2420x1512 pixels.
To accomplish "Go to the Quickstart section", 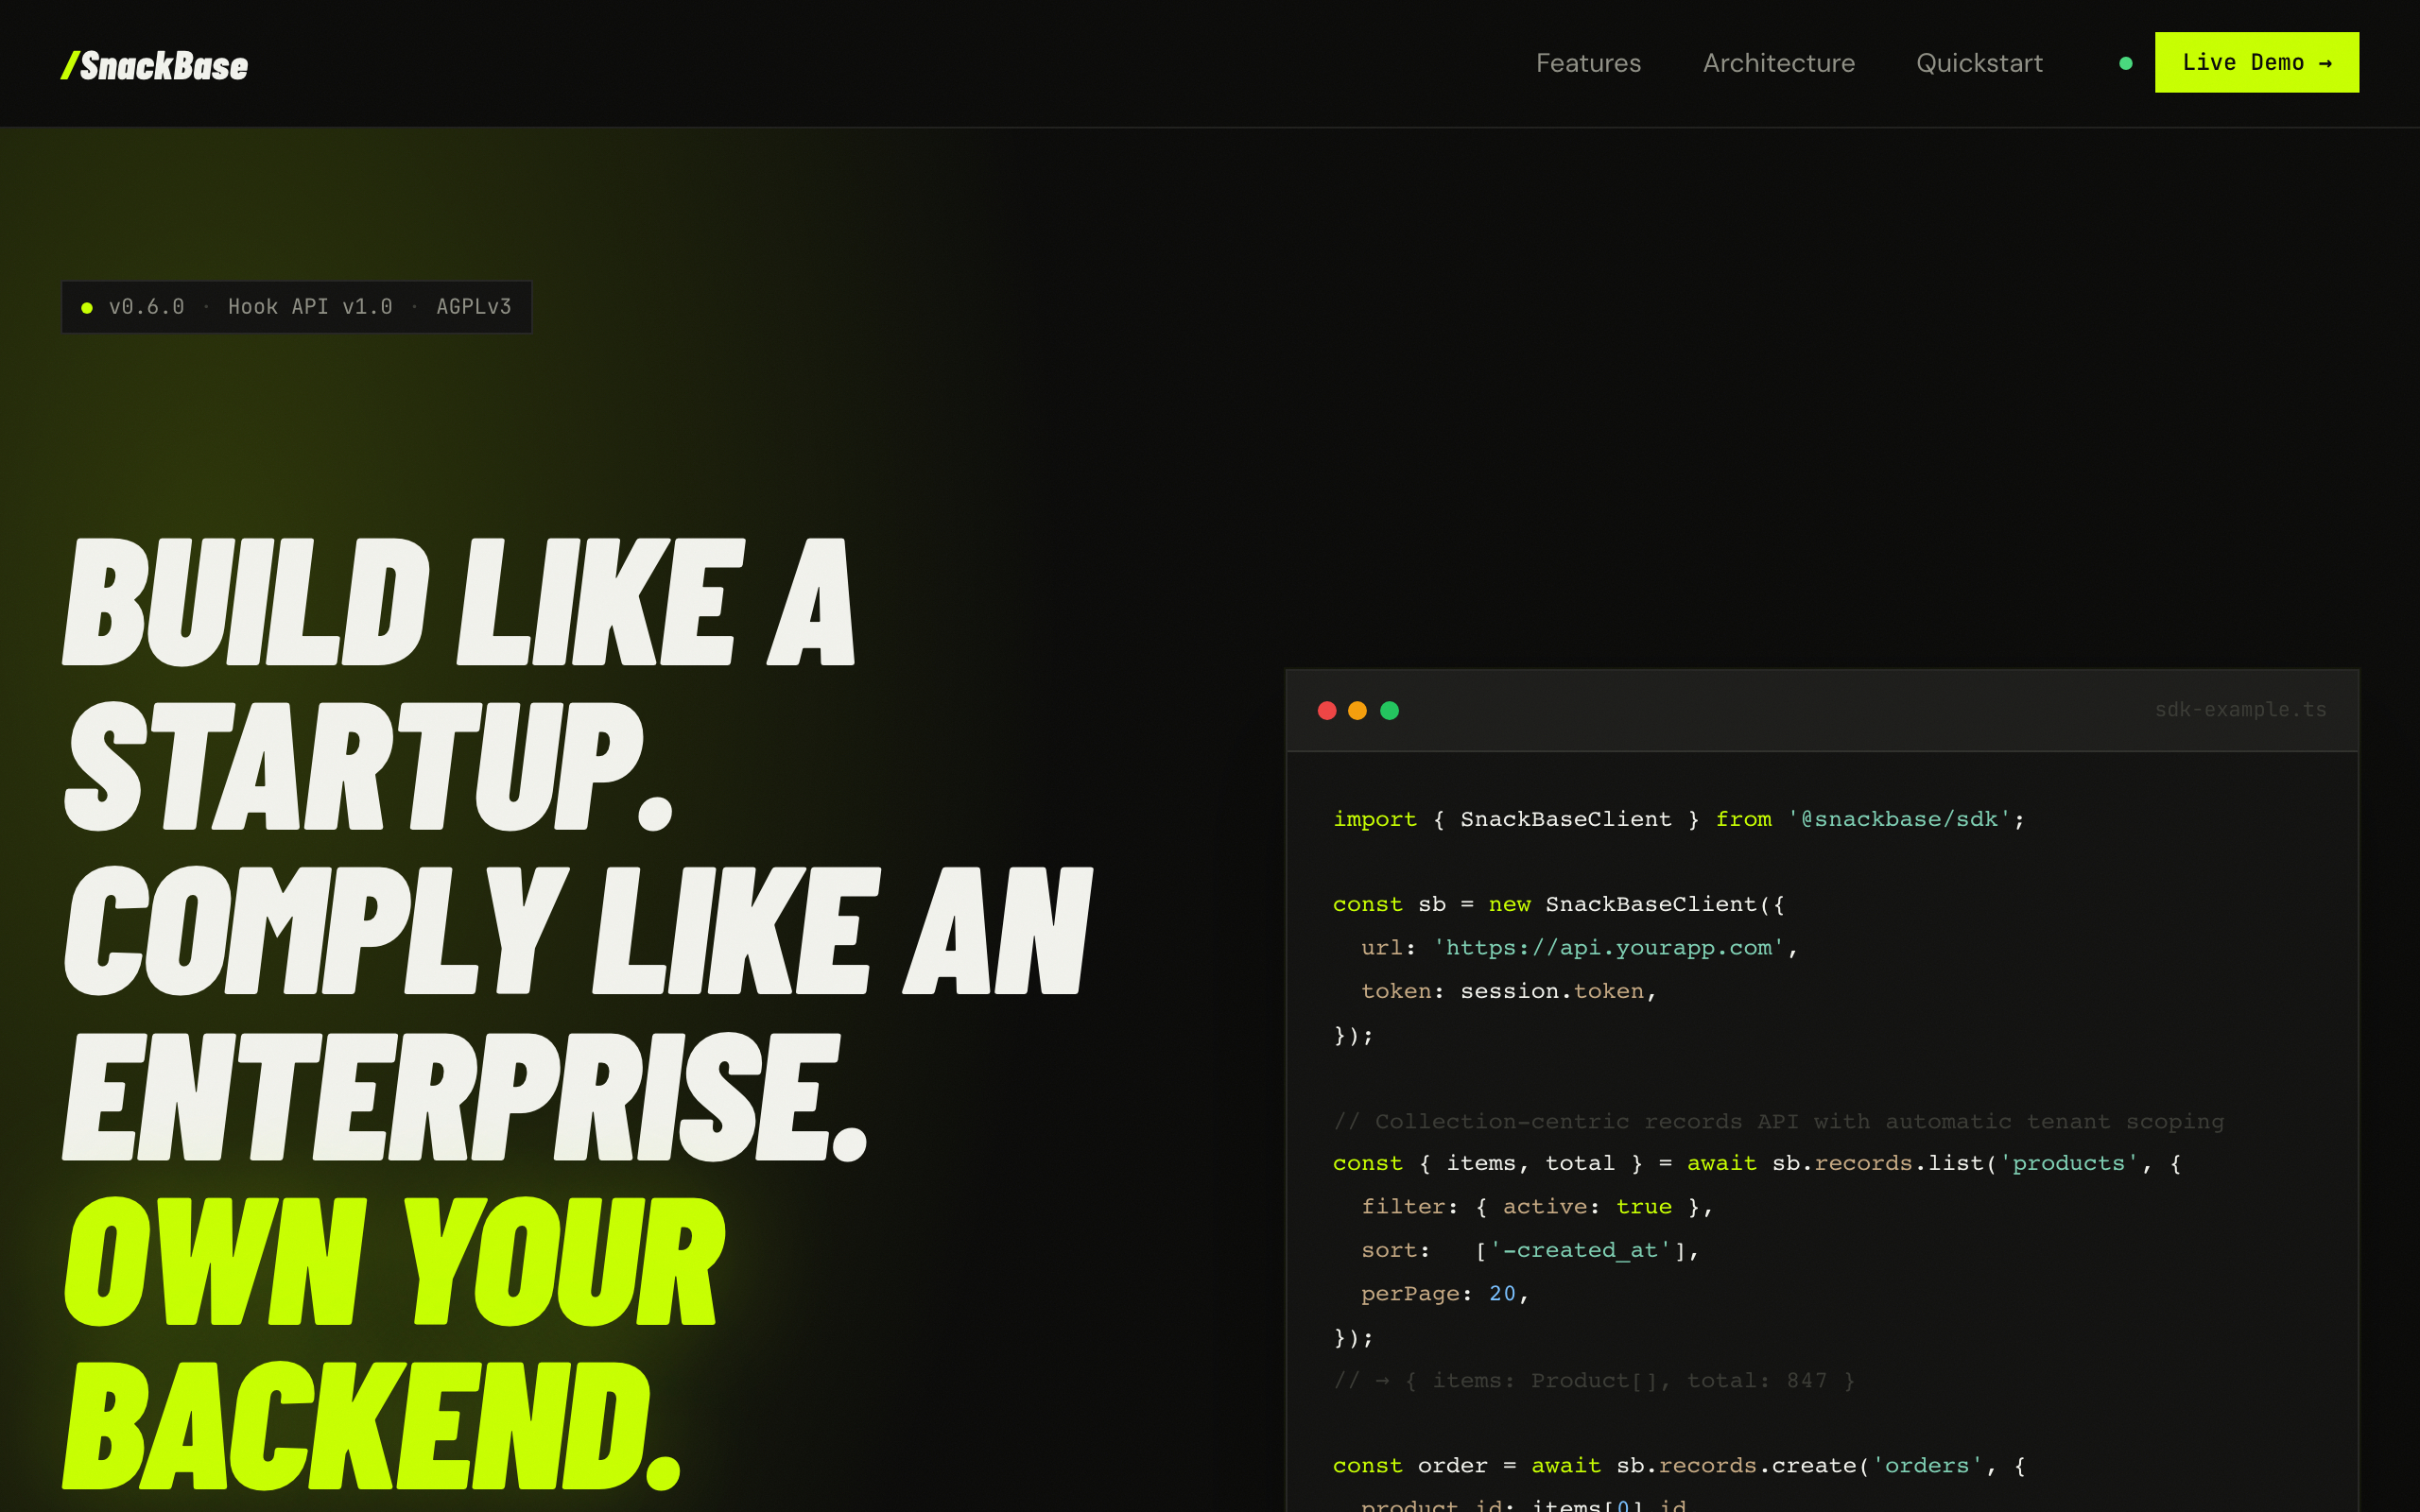I will click(1979, 63).
